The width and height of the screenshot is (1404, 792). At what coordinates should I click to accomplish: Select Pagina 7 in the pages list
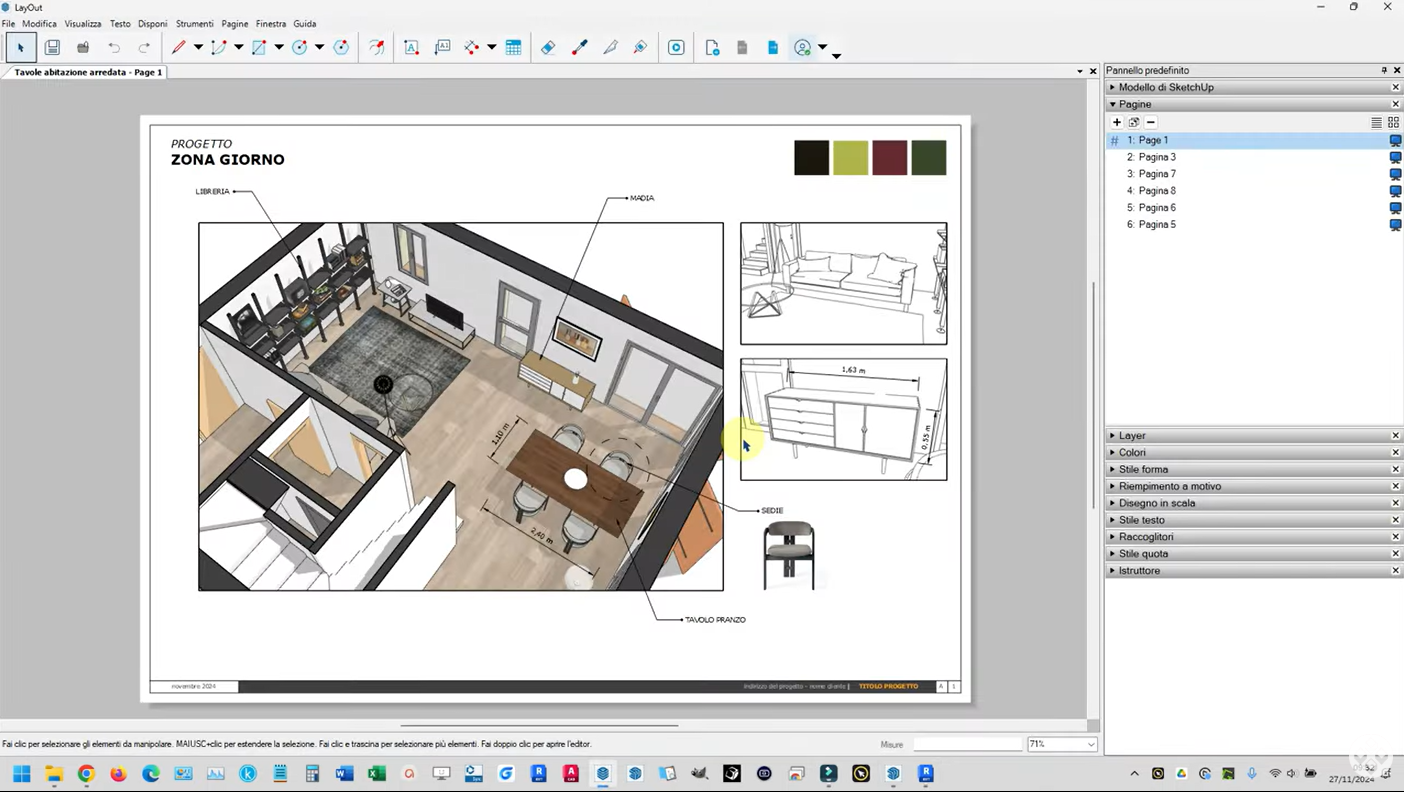[1157, 174]
